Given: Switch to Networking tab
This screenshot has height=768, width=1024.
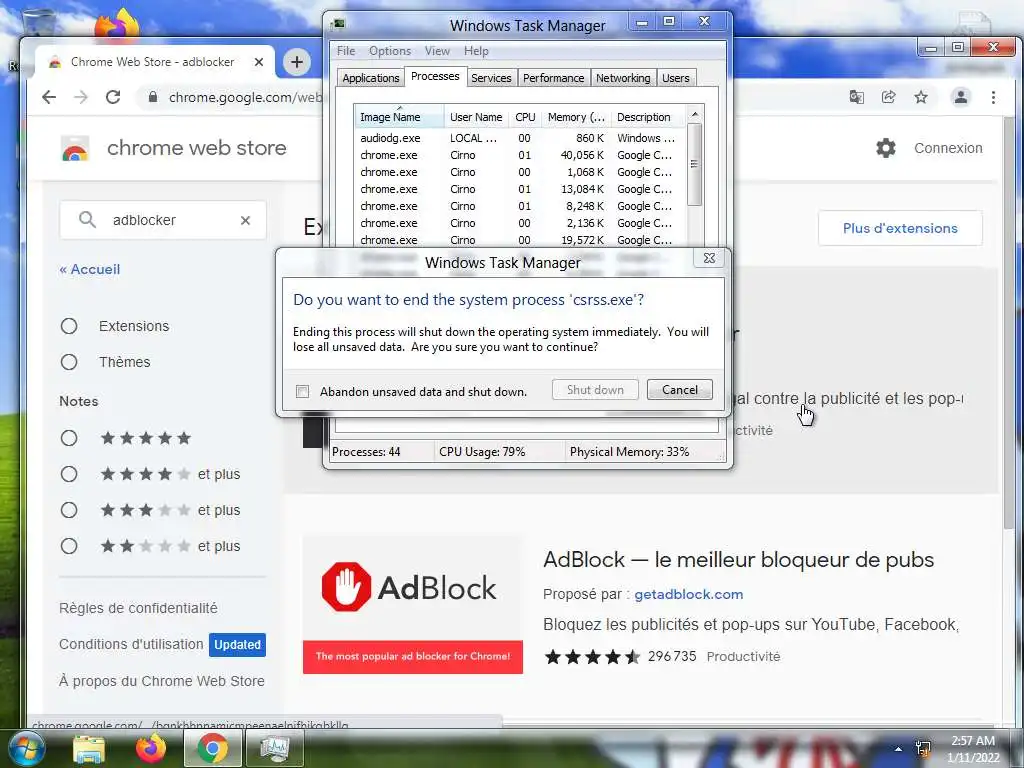Looking at the screenshot, I should point(623,78).
